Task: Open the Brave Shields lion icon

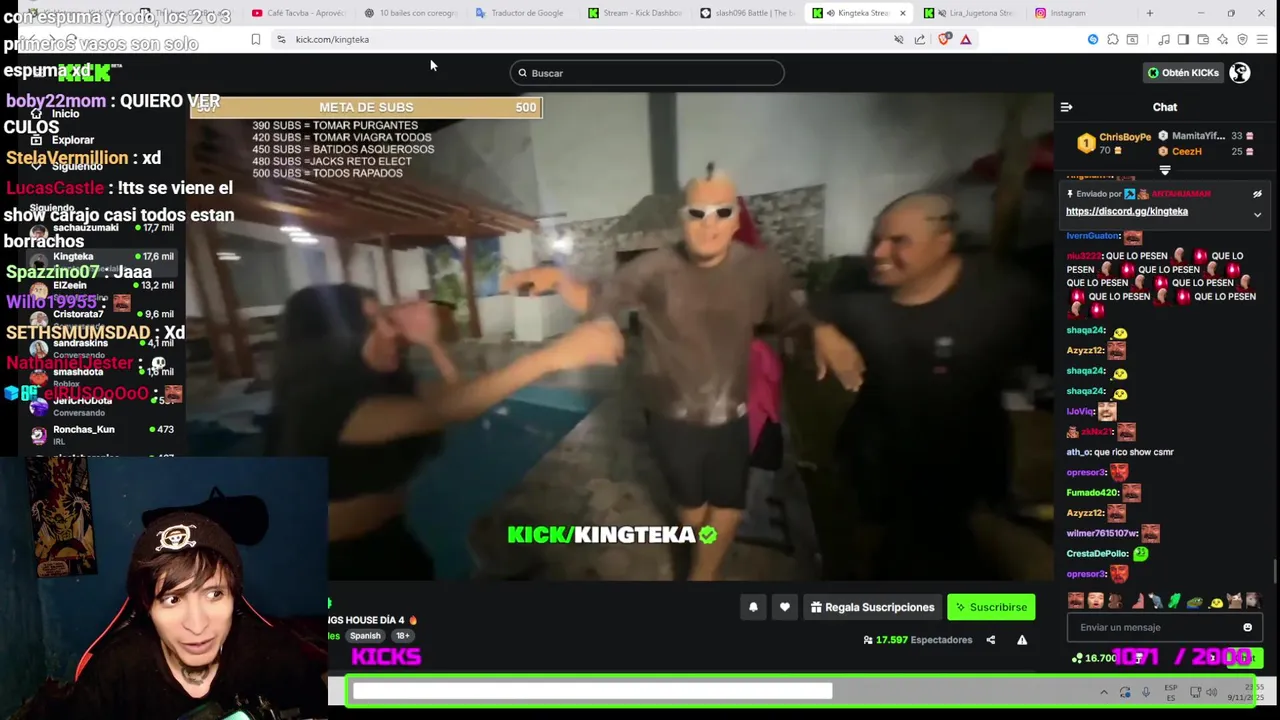Action: (944, 39)
